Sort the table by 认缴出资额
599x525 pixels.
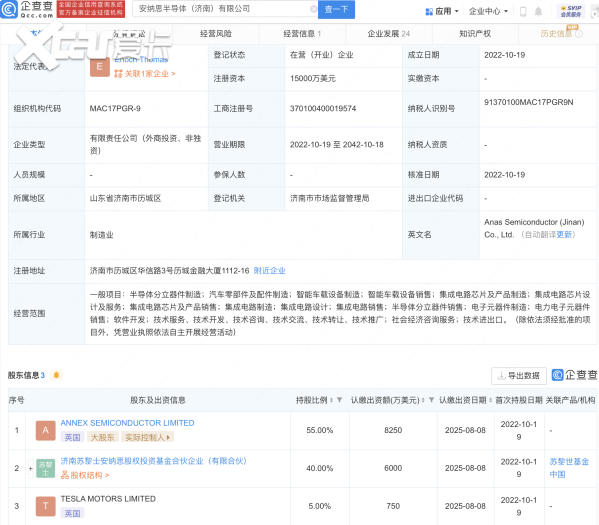pyautogui.click(x=423, y=400)
